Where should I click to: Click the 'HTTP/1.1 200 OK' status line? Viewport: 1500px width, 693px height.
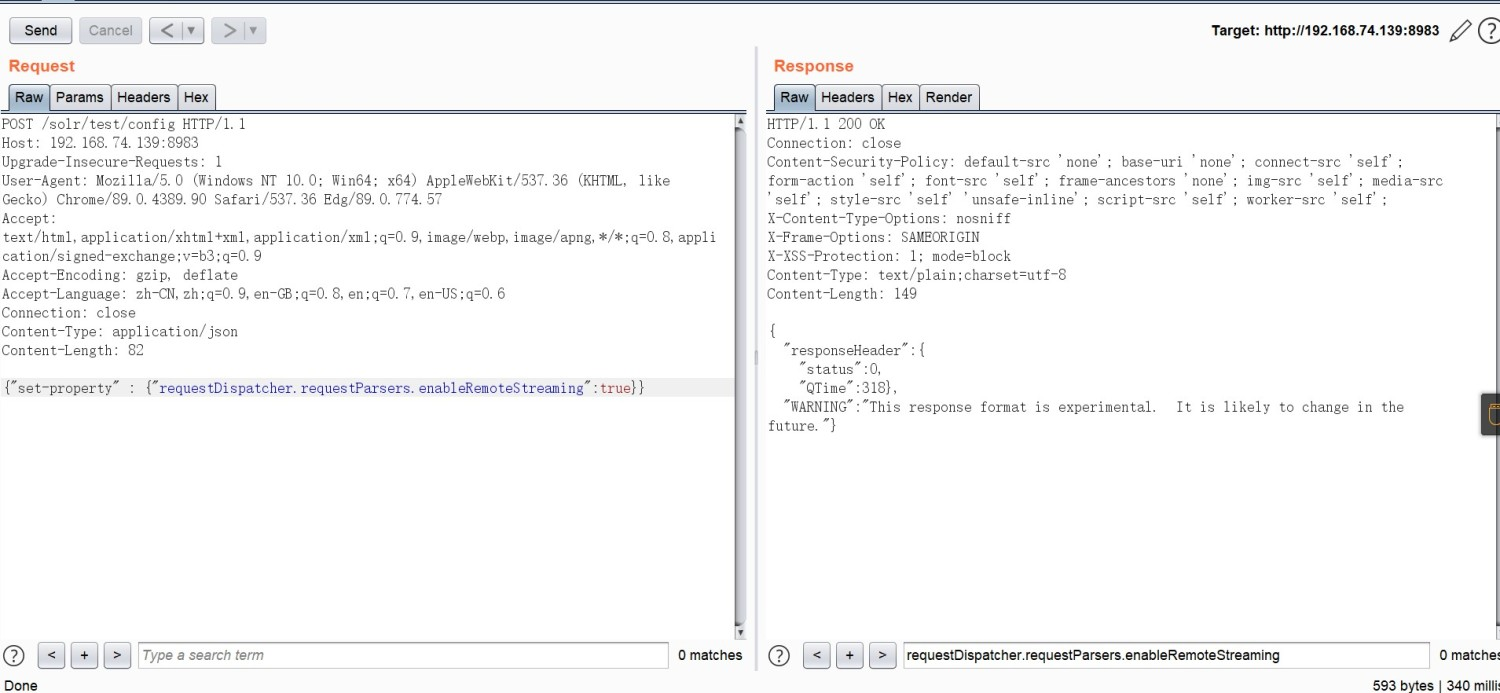[x=826, y=124]
